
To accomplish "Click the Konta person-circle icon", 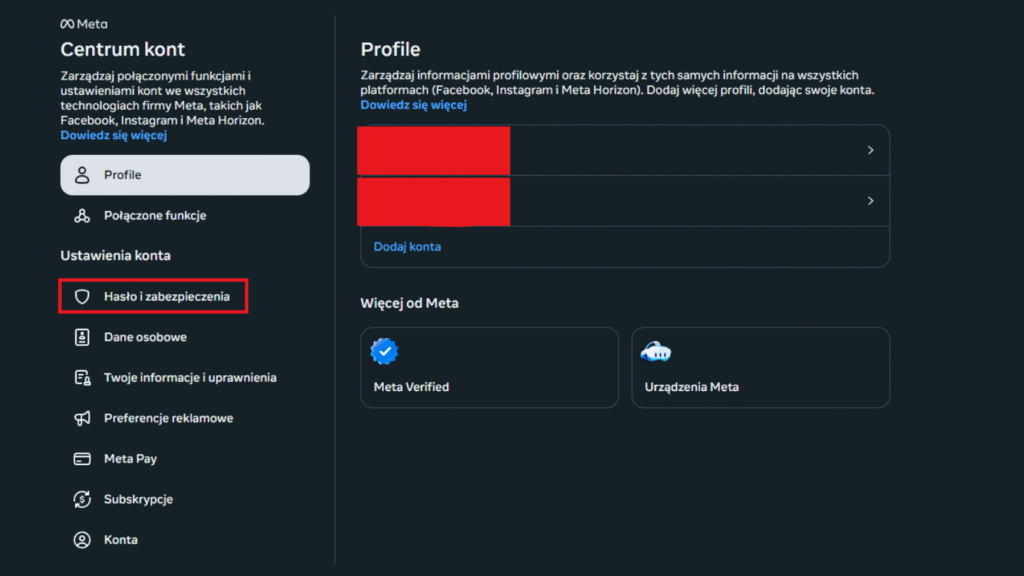I will pyautogui.click(x=82, y=539).
